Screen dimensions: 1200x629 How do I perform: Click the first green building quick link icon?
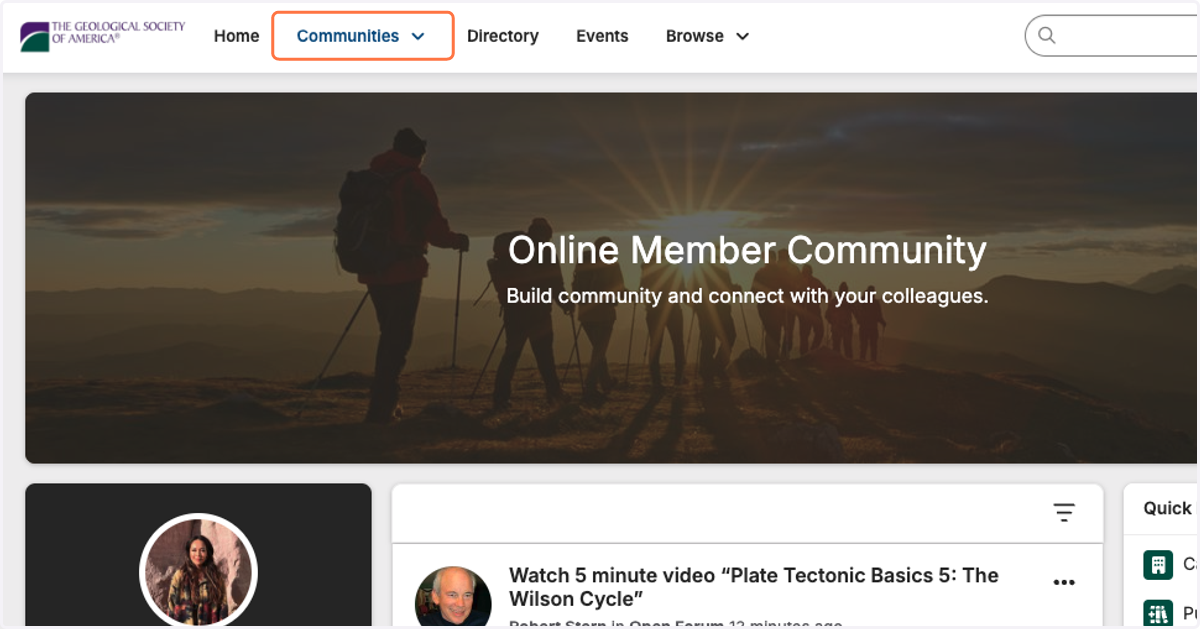(1158, 565)
